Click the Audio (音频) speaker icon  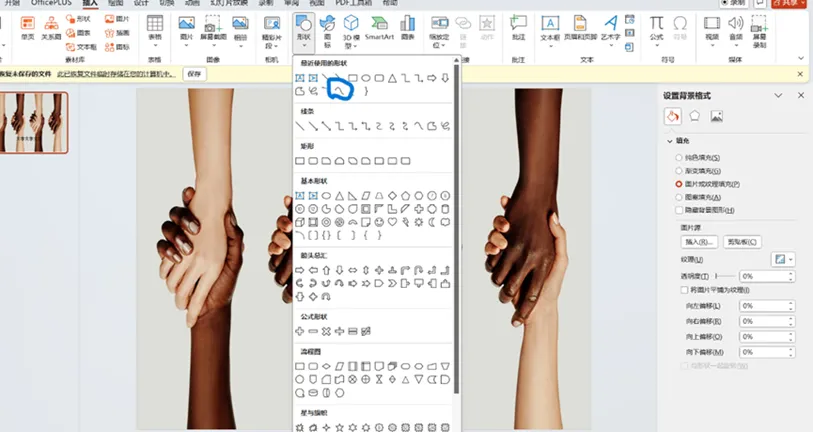coord(735,23)
